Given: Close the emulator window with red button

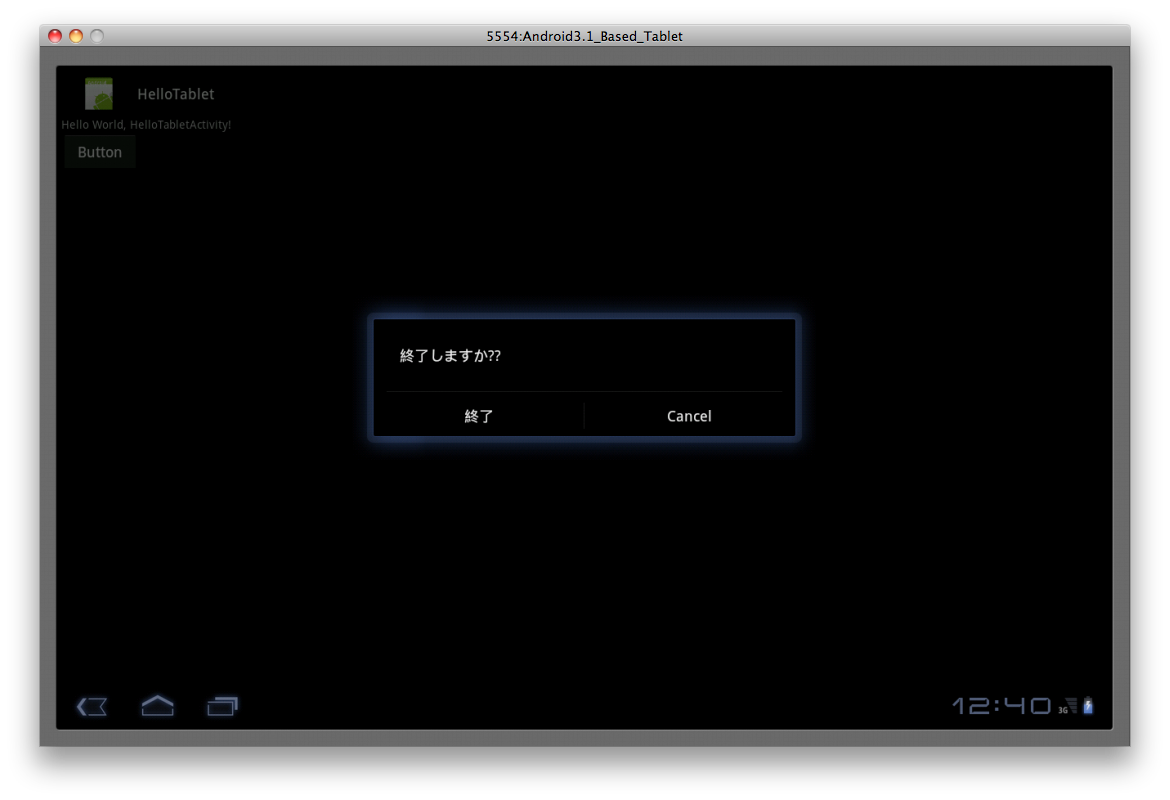Looking at the screenshot, I should tap(54, 36).
